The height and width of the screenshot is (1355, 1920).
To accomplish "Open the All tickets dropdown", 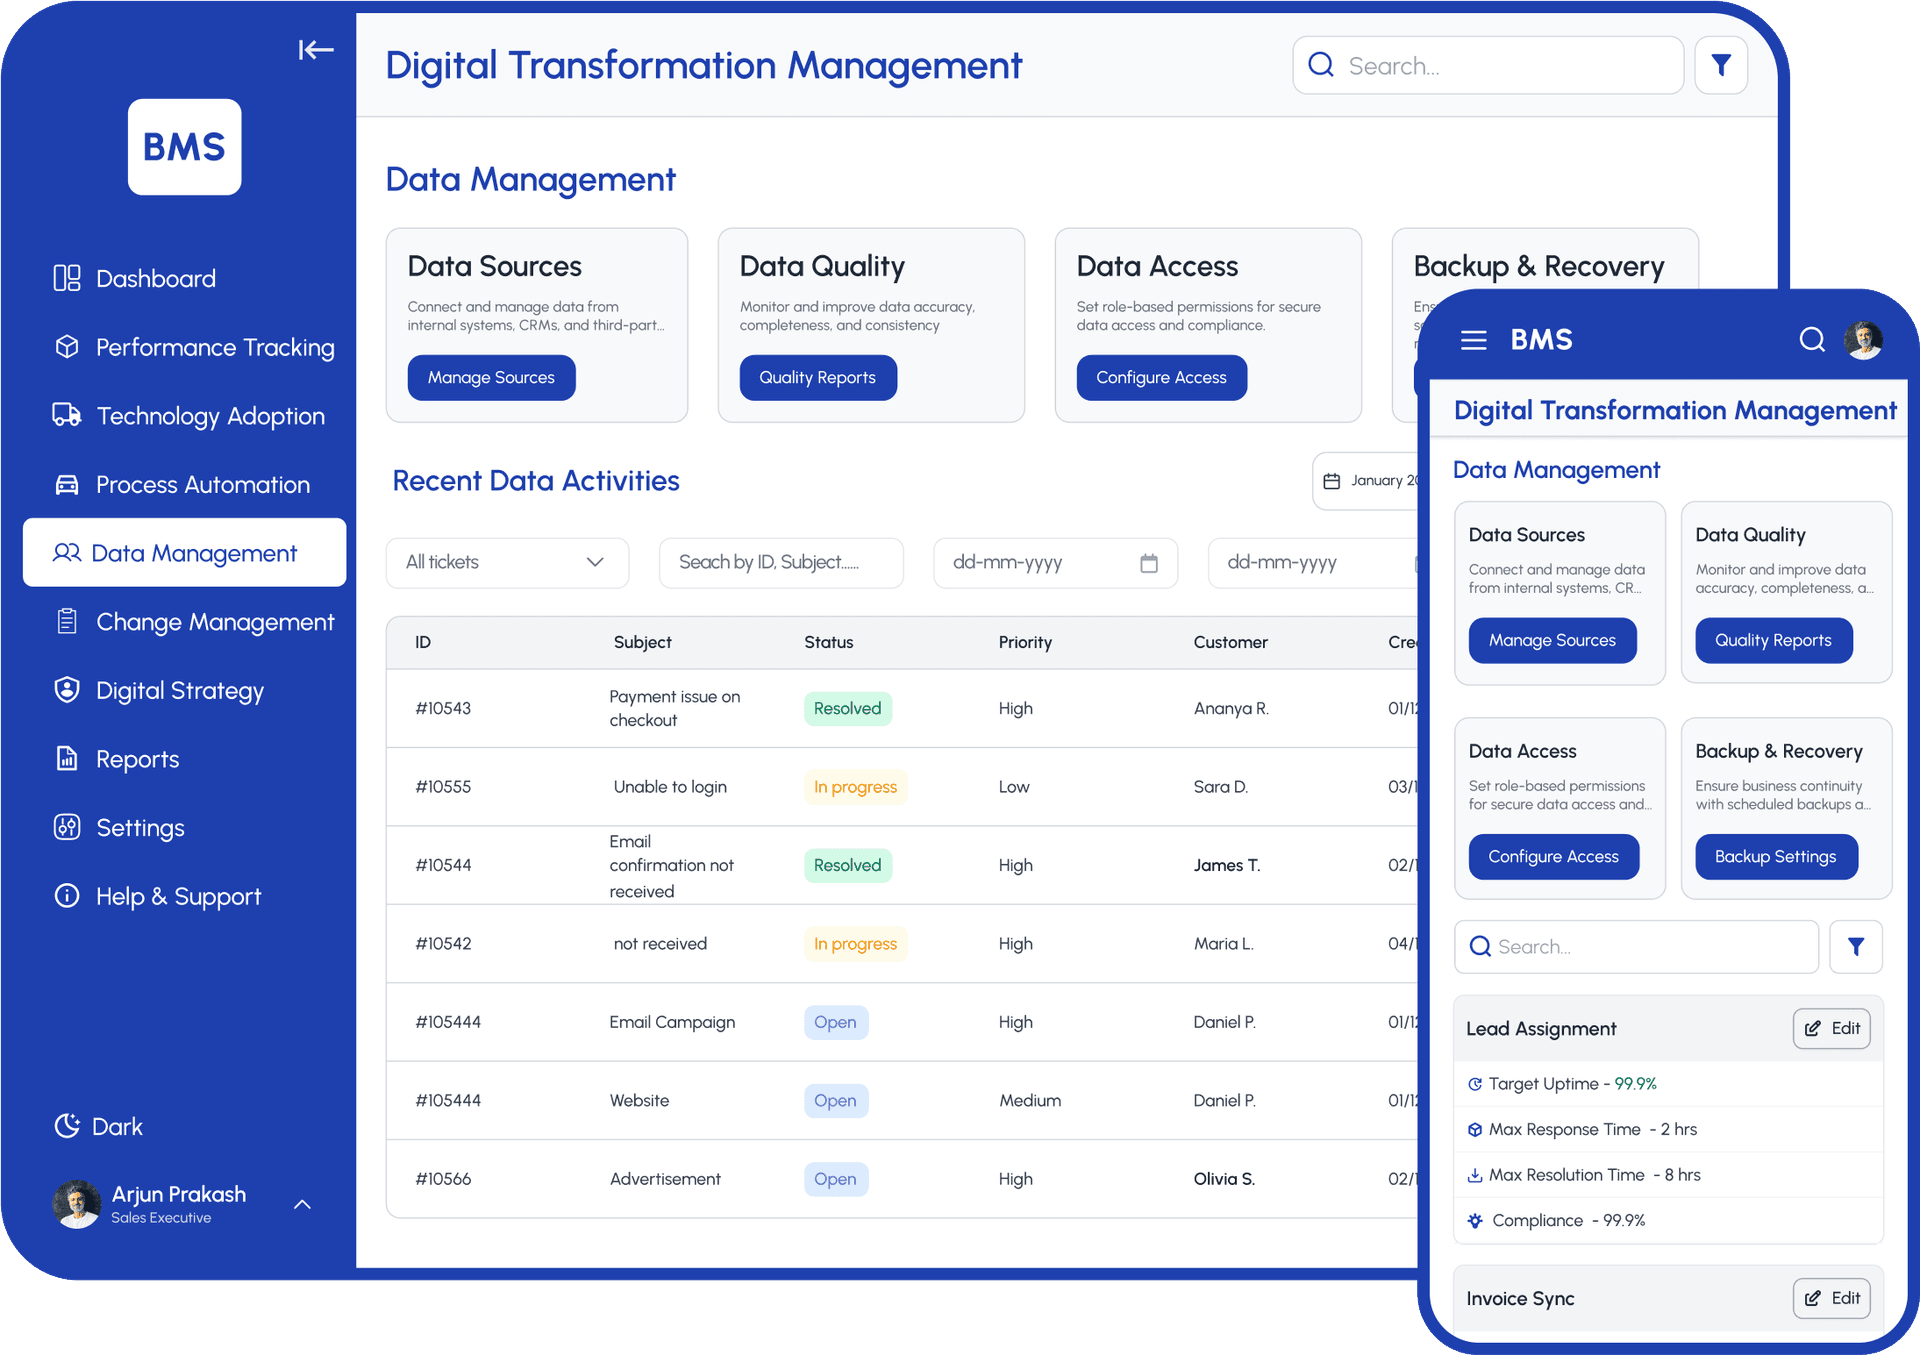I will (x=506, y=562).
